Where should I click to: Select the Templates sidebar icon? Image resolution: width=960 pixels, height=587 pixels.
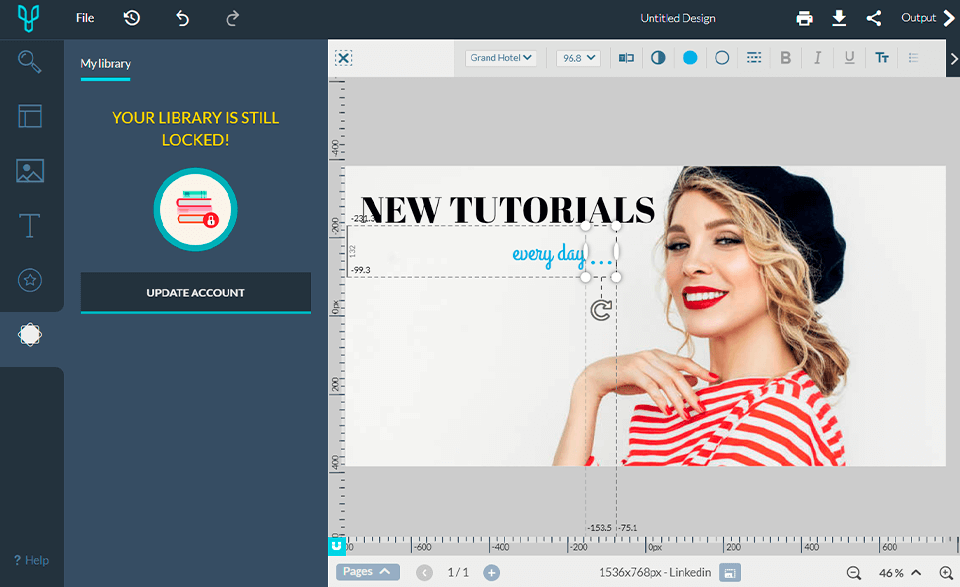(30, 116)
